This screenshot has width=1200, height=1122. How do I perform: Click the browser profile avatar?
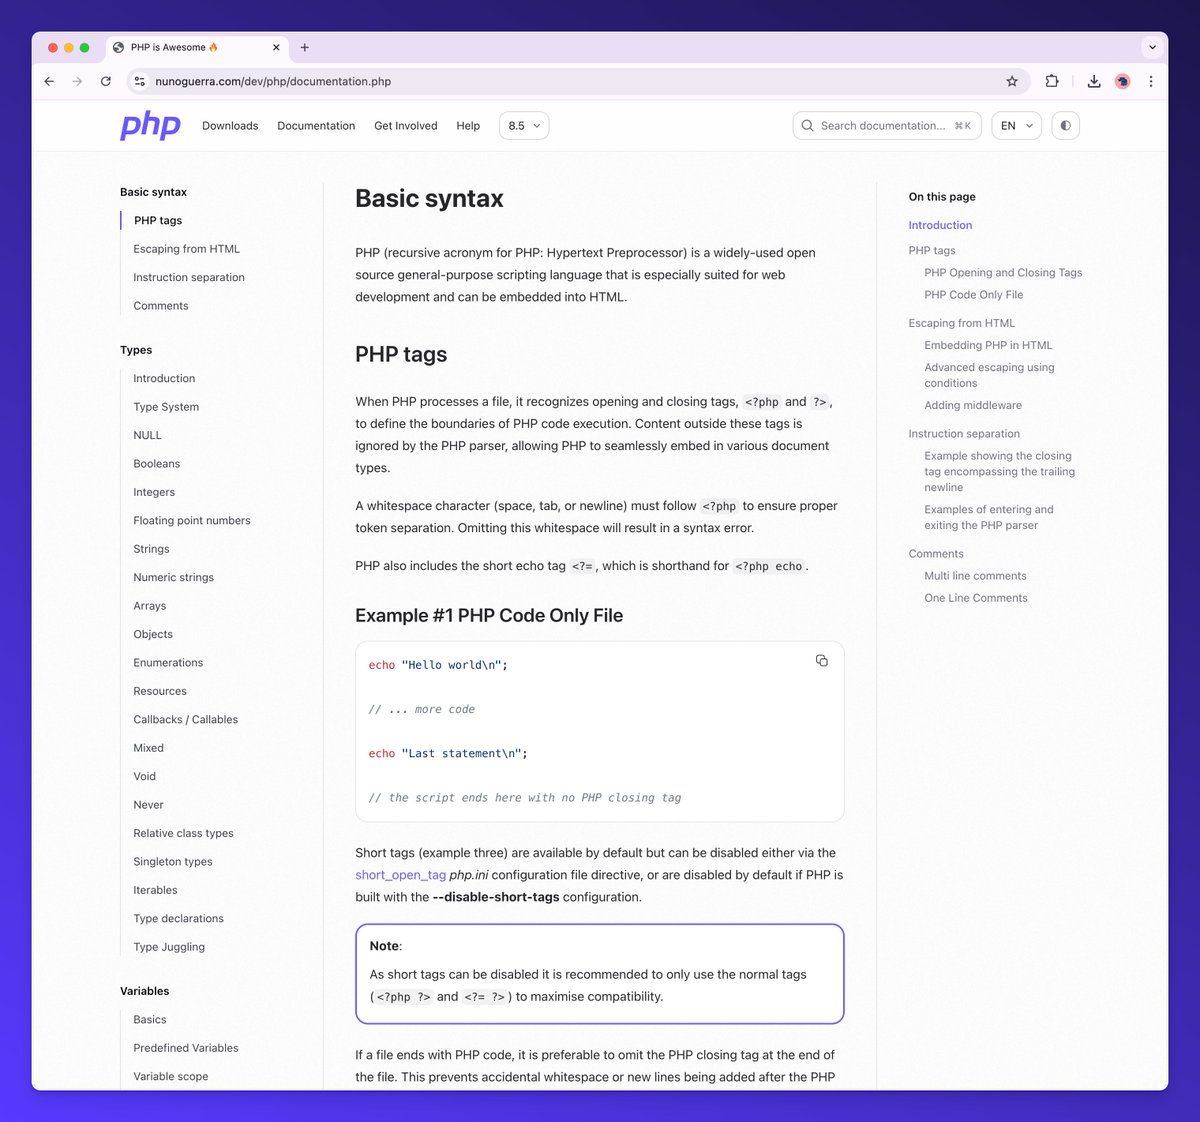(1122, 81)
